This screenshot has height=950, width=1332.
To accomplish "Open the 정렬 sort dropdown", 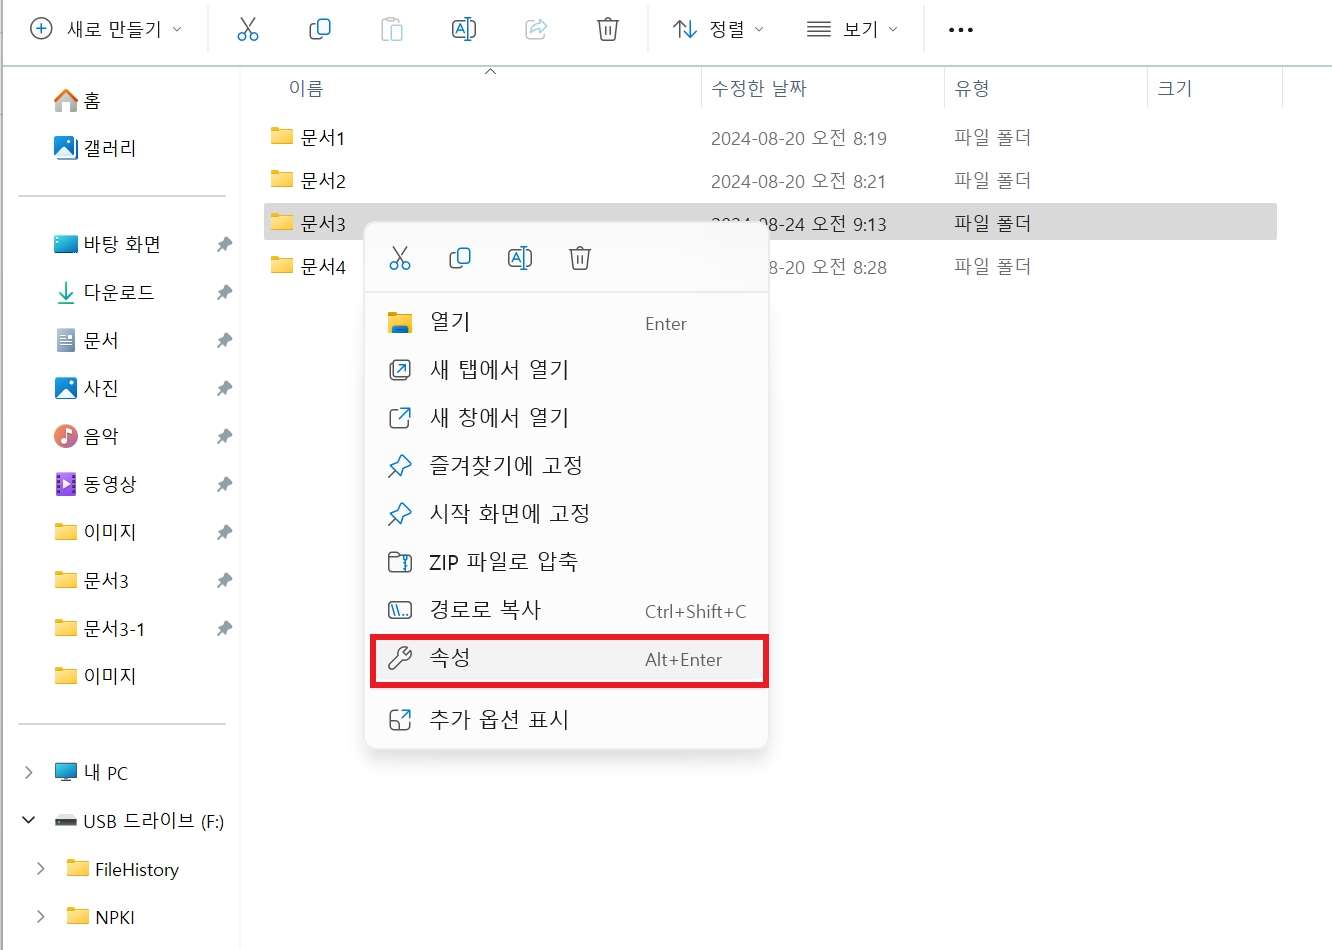I will point(719,30).
